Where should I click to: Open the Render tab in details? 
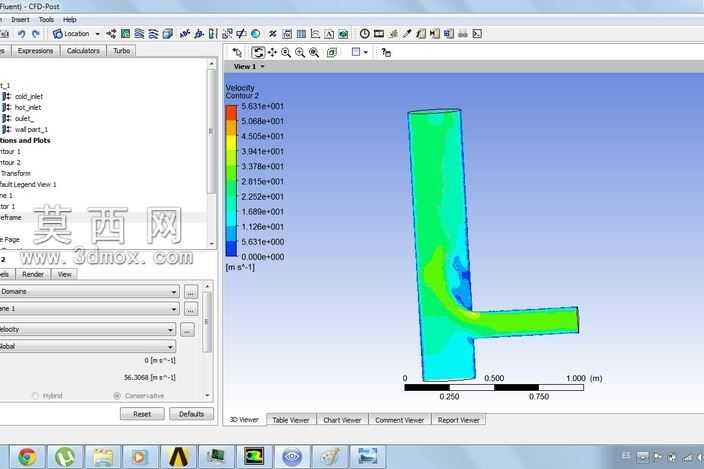coord(33,274)
